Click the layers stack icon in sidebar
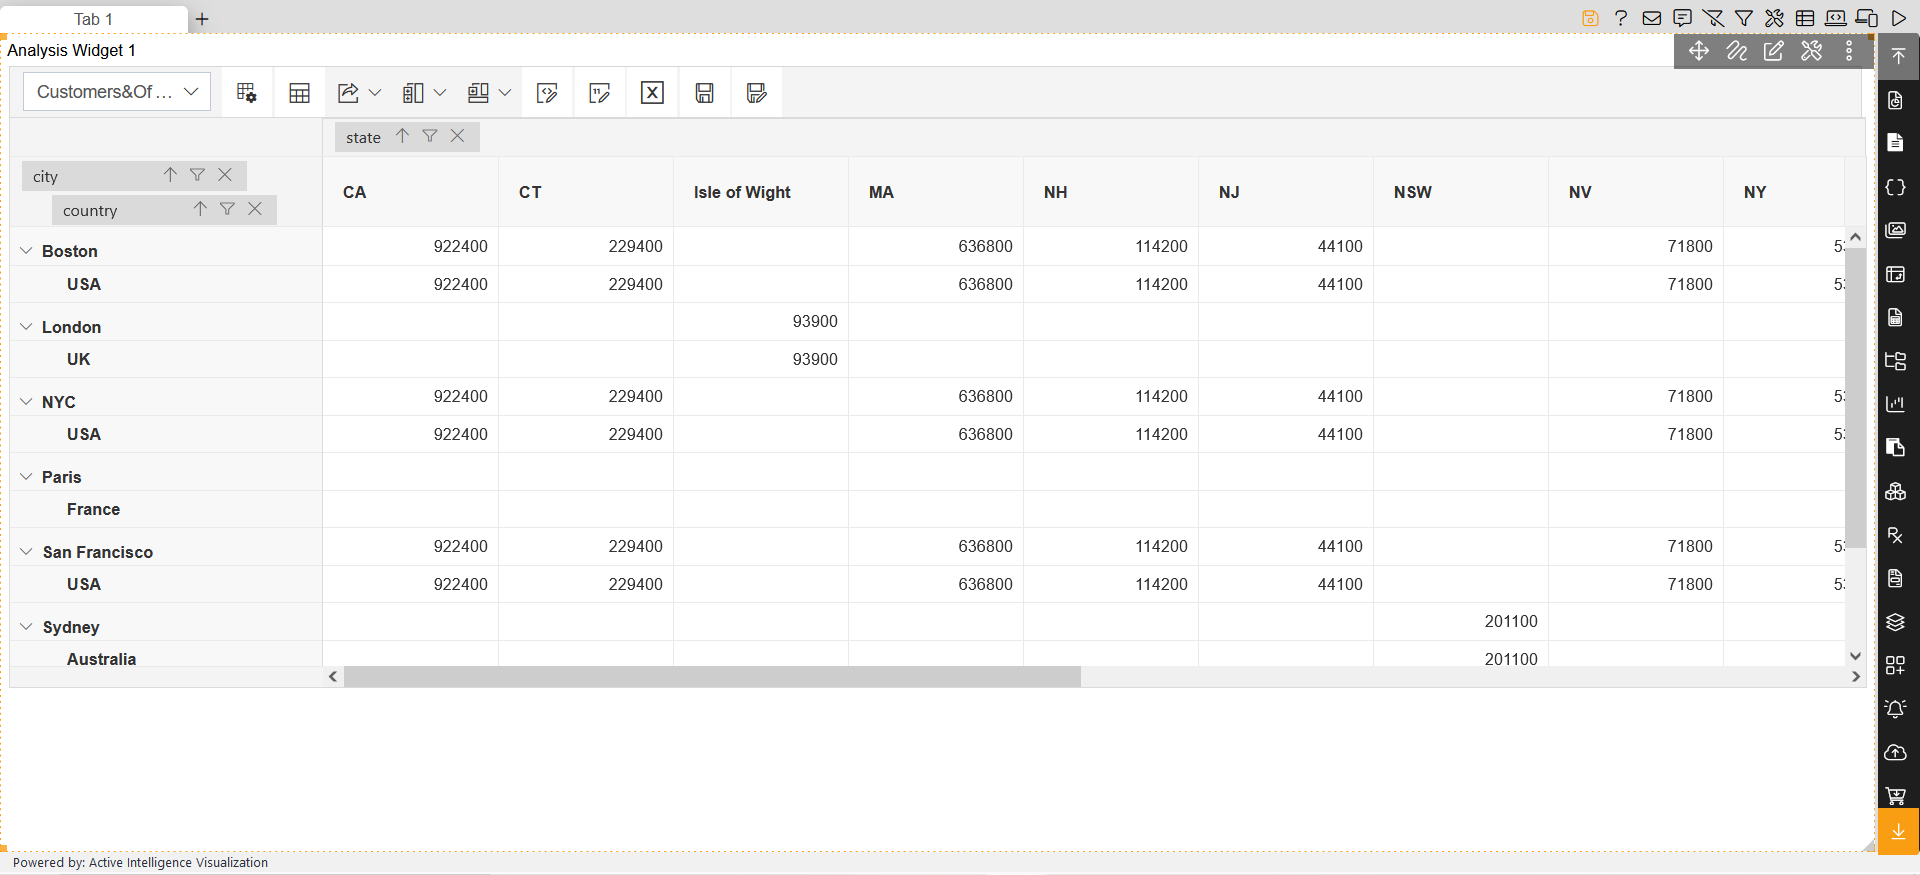Screen dimensions: 1920x875 pyautogui.click(x=1895, y=622)
